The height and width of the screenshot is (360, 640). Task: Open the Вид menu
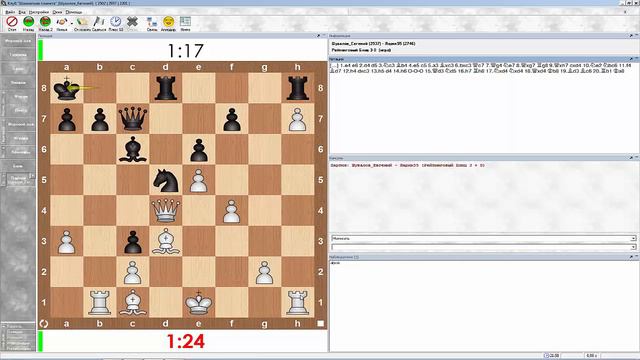[x=22, y=12]
